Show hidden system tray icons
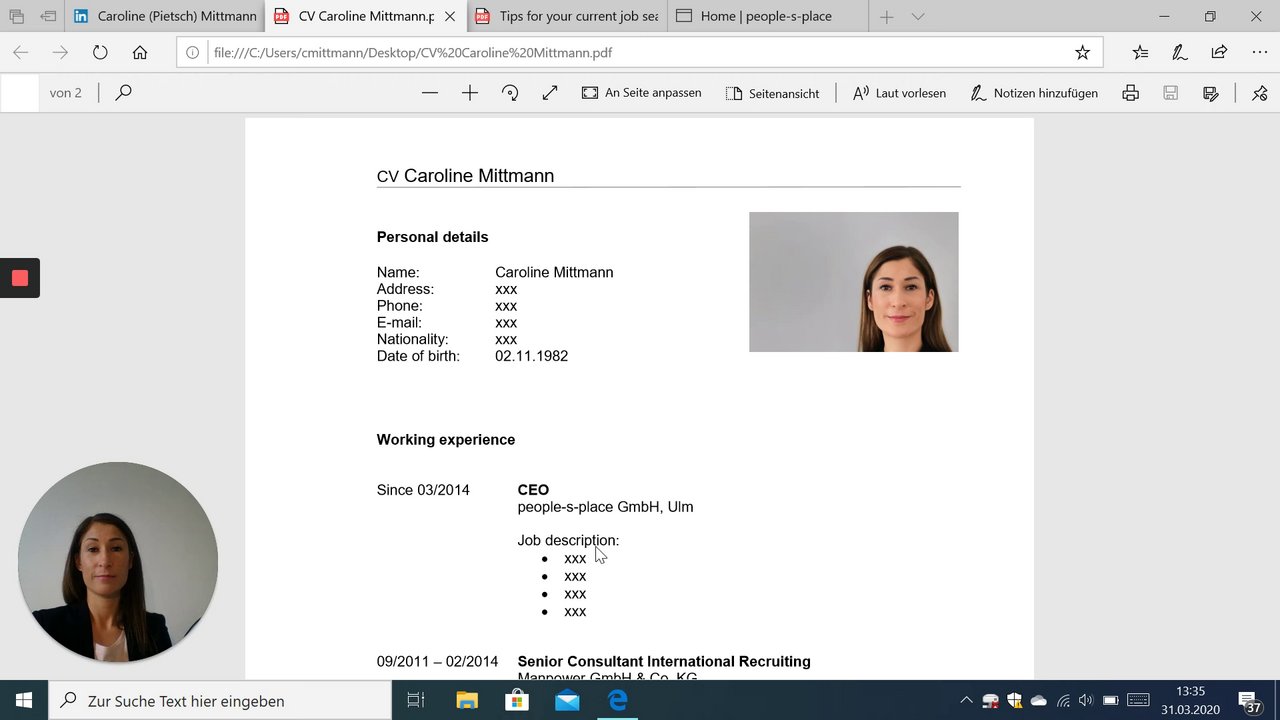 point(966,701)
